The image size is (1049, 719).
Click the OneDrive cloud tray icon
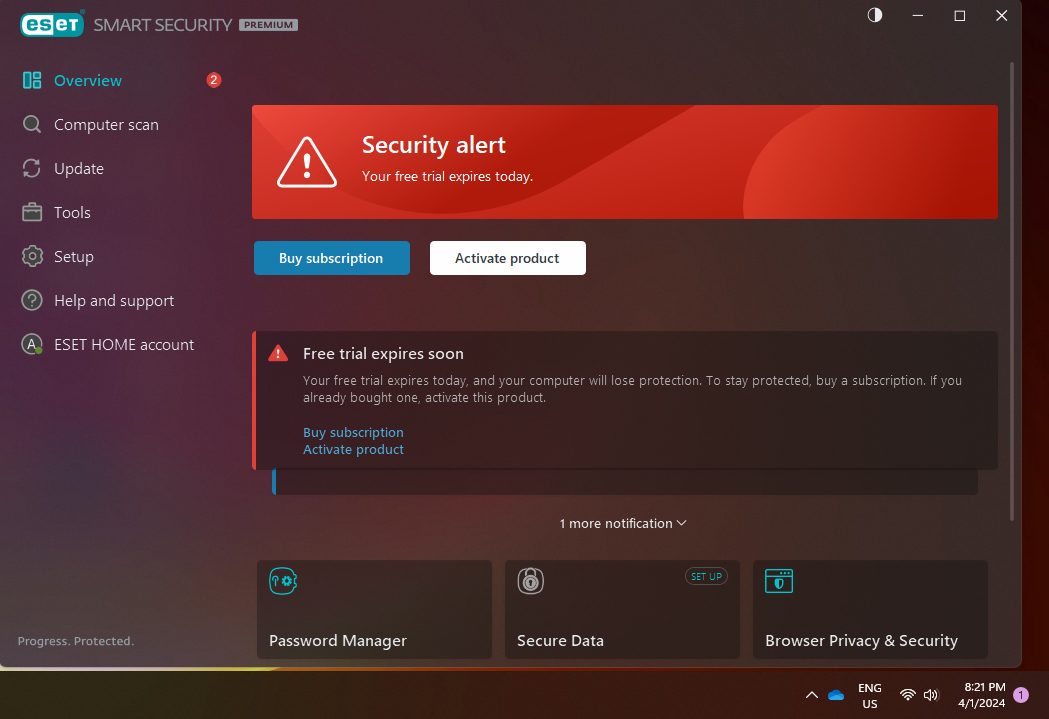click(x=836, y=695)
